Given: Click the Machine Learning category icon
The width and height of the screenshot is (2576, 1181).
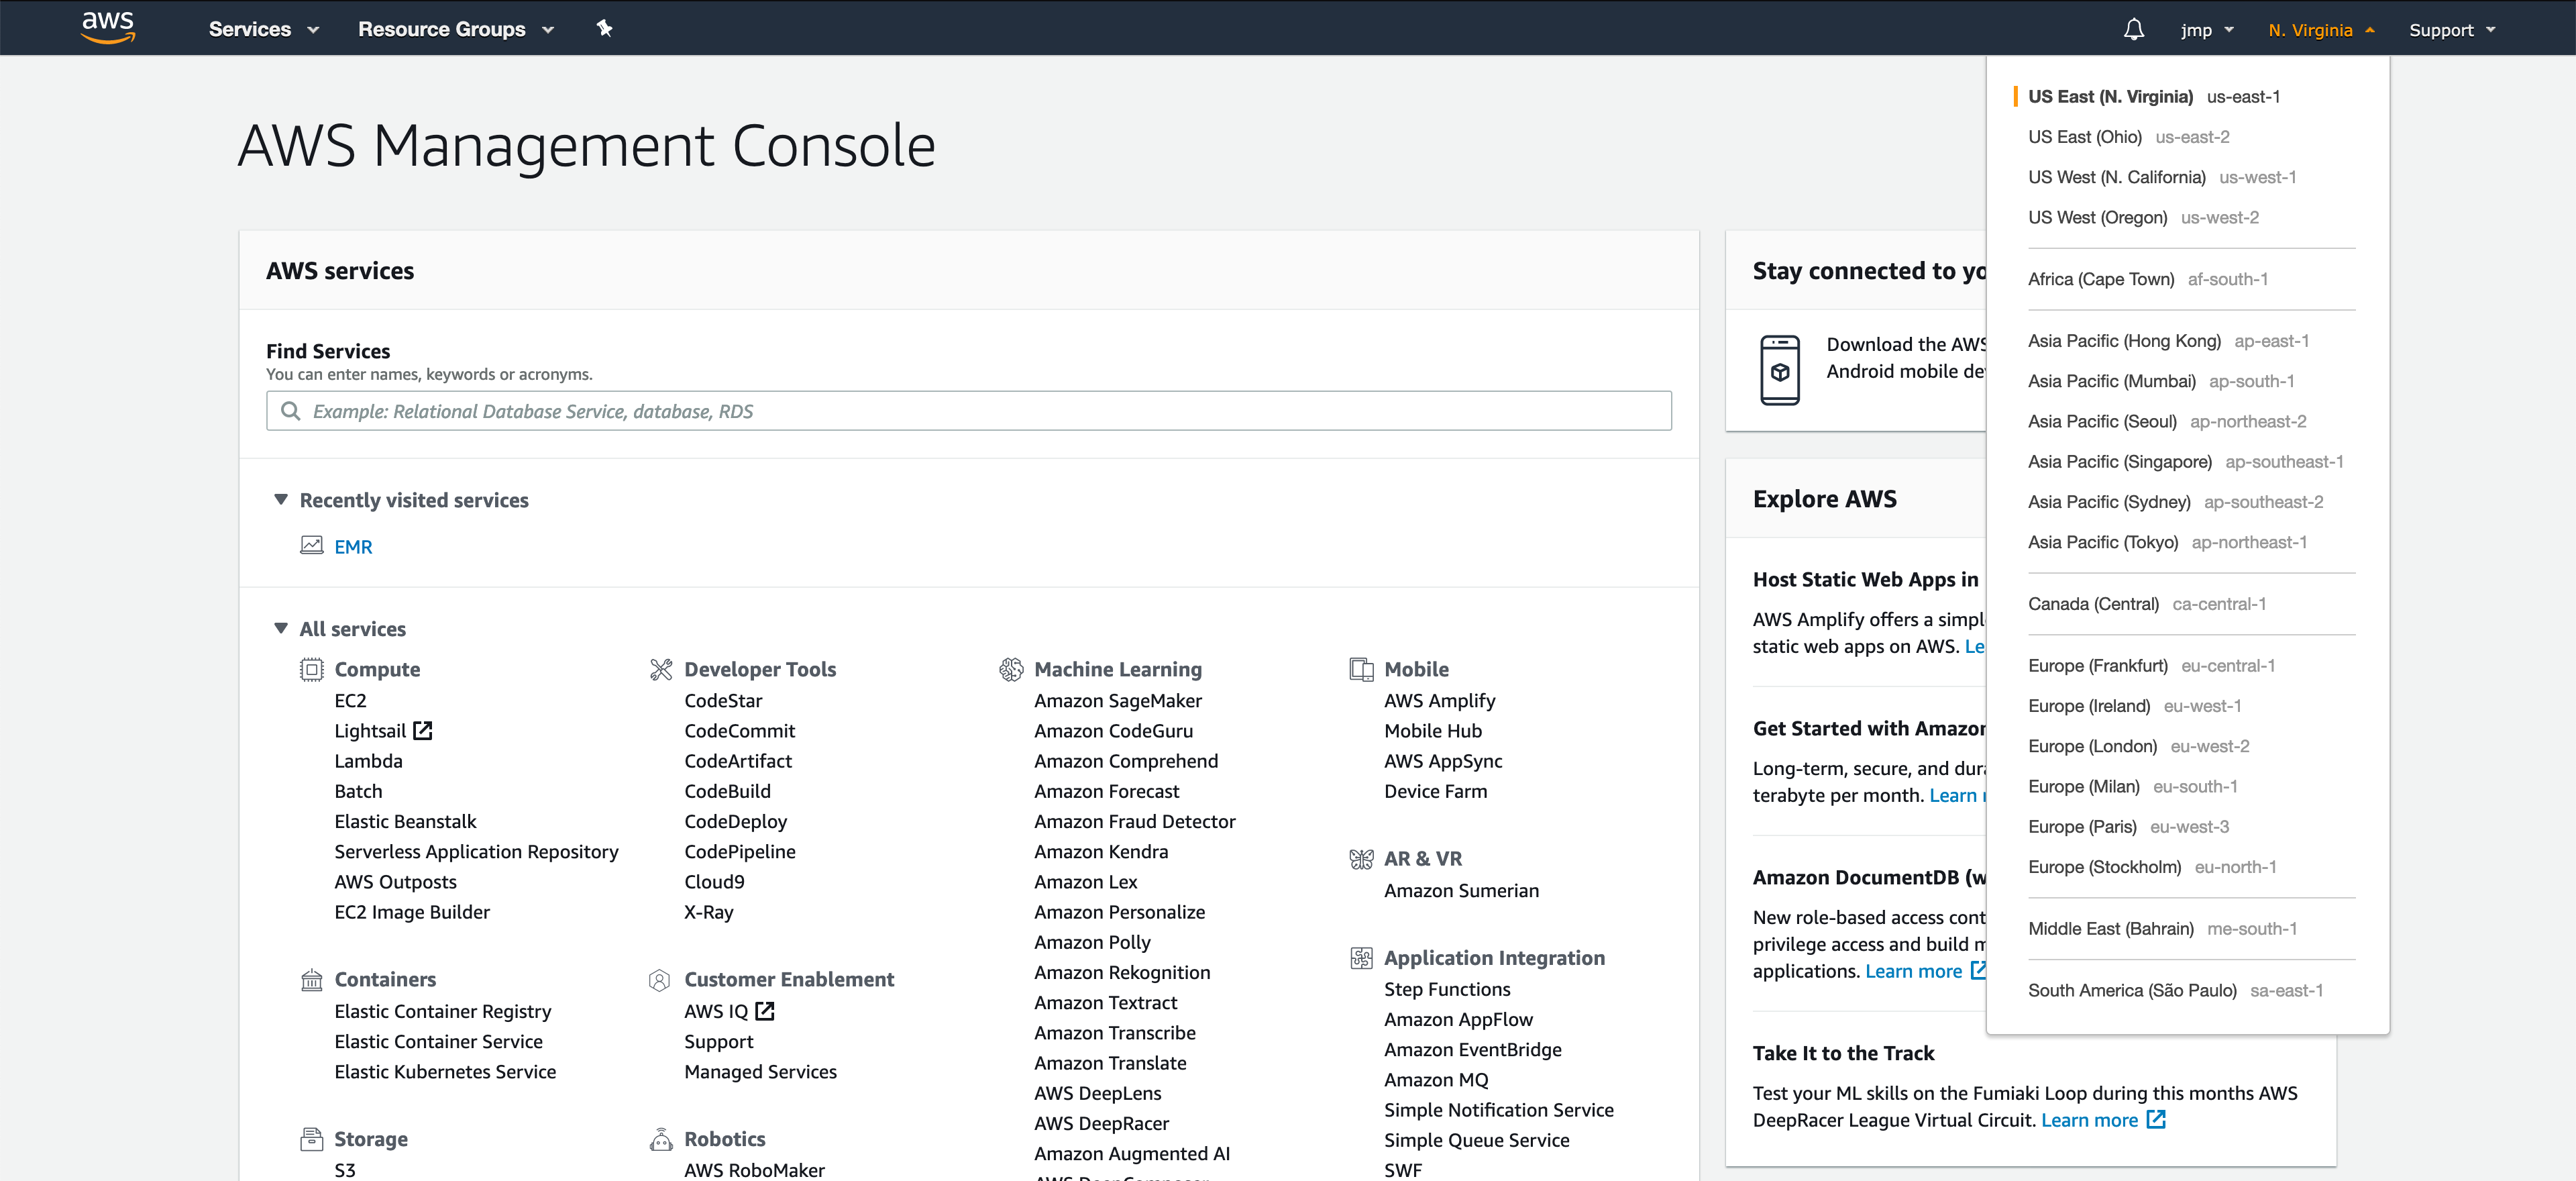Looking at the screenshot, I should (1011, 669).
